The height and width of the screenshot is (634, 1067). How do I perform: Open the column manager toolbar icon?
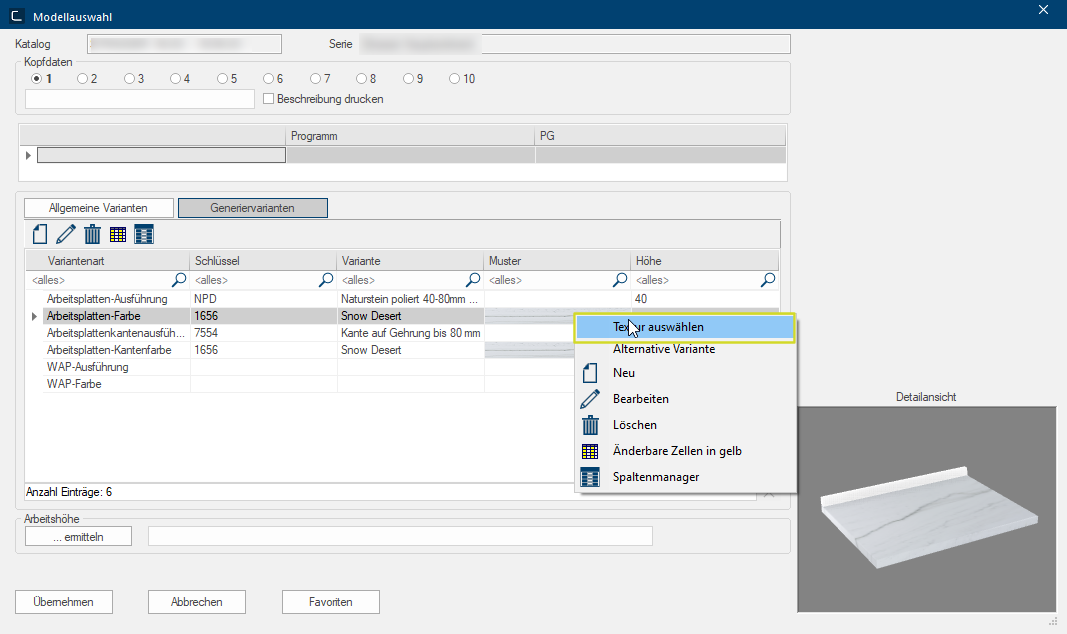[144, 235]
